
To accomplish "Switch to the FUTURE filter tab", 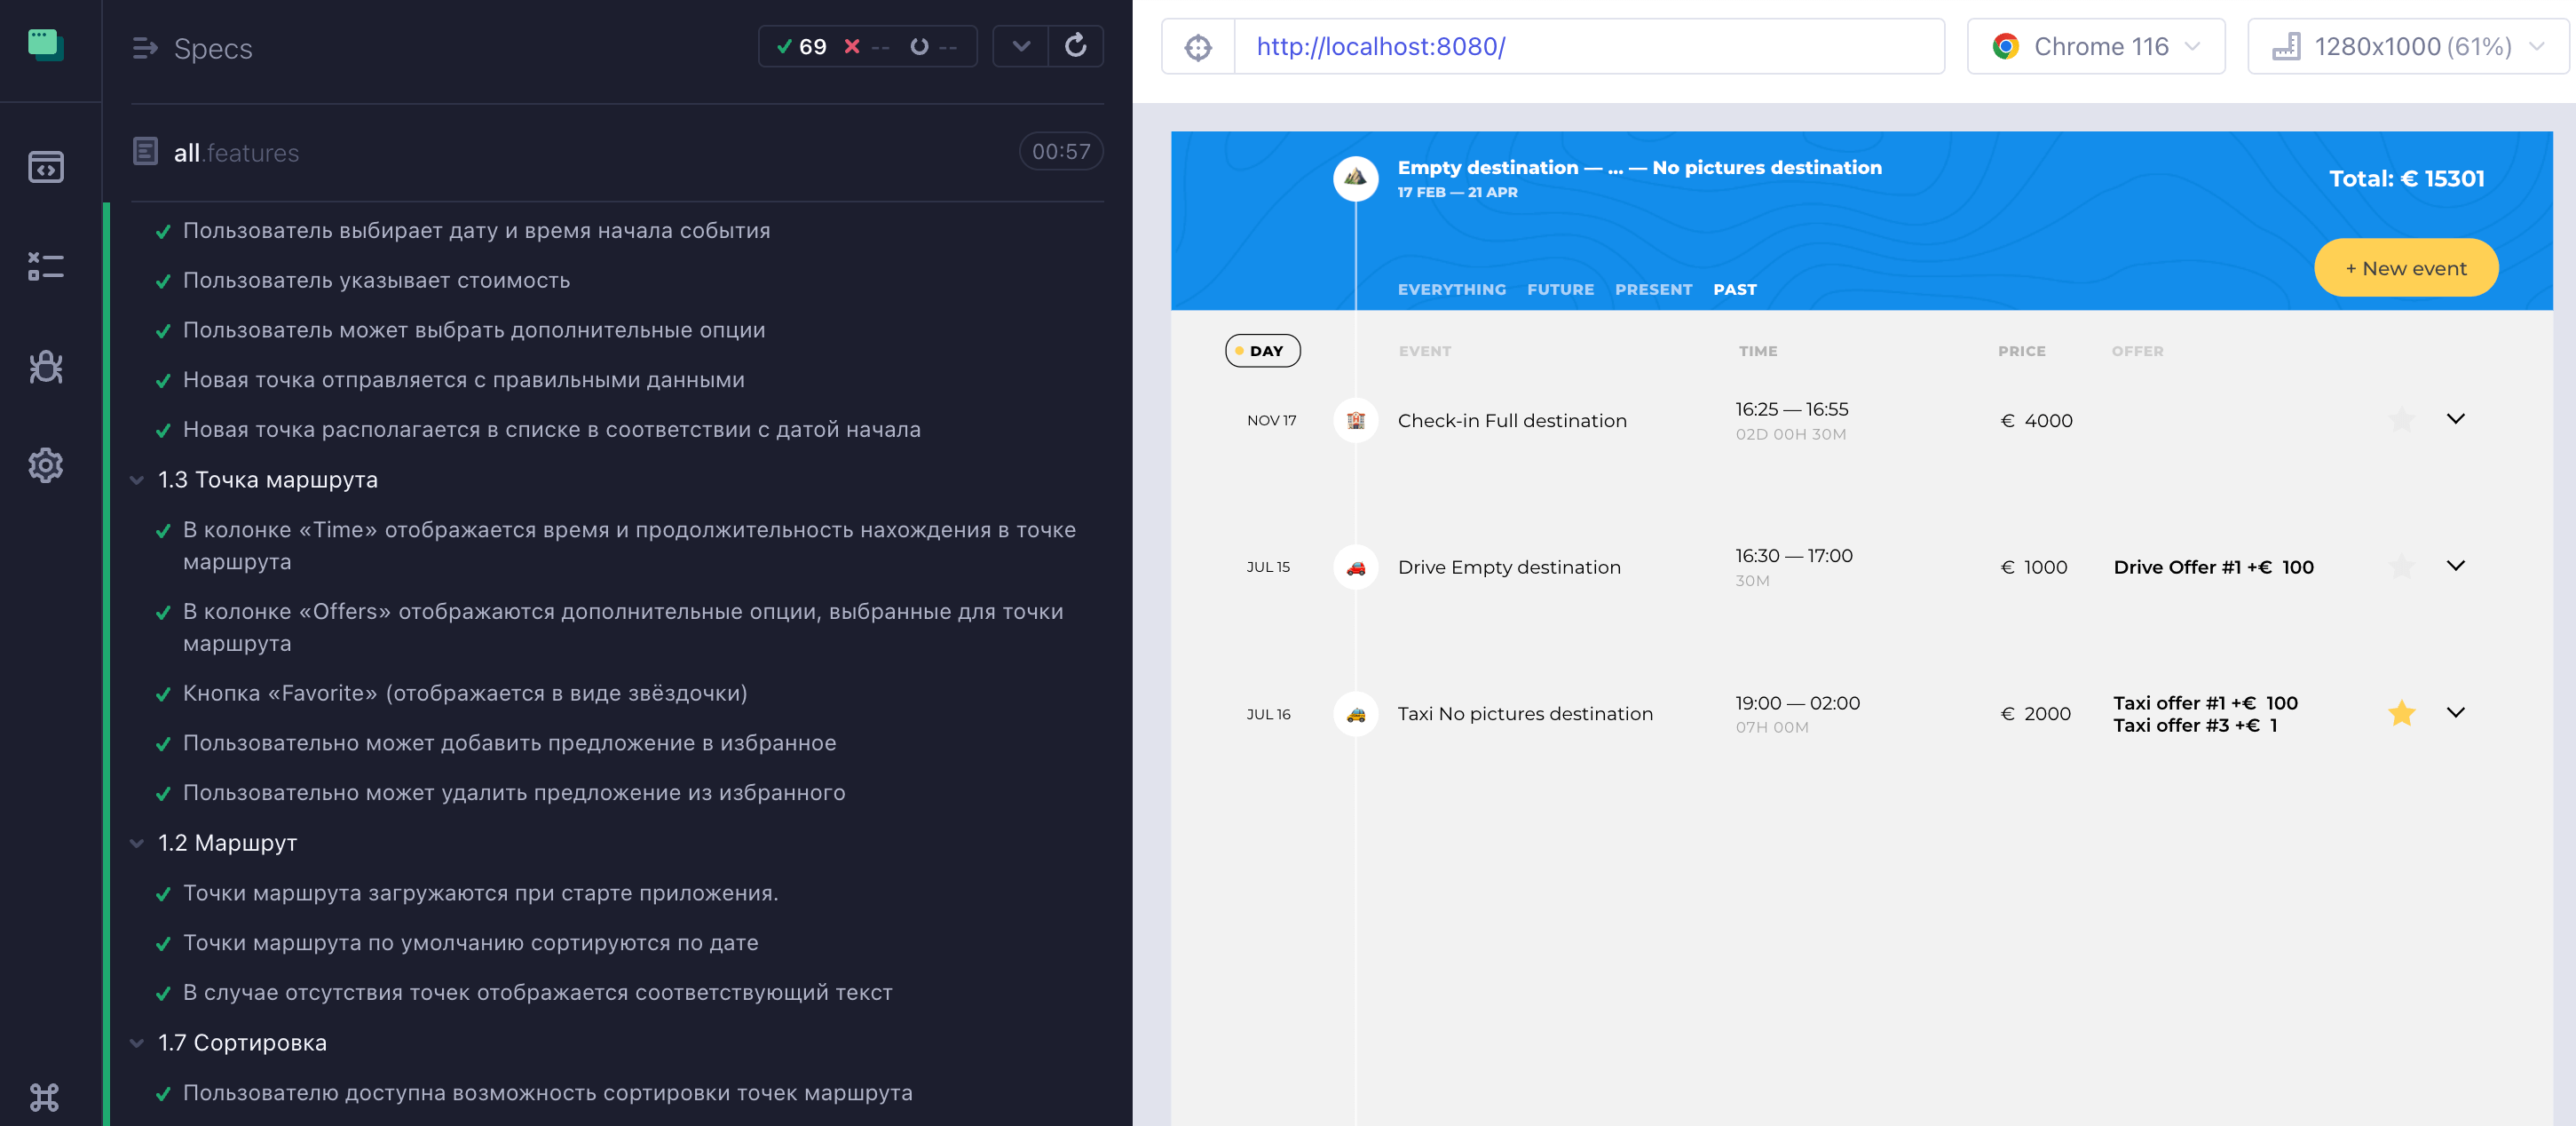I will click(1560, 290).
